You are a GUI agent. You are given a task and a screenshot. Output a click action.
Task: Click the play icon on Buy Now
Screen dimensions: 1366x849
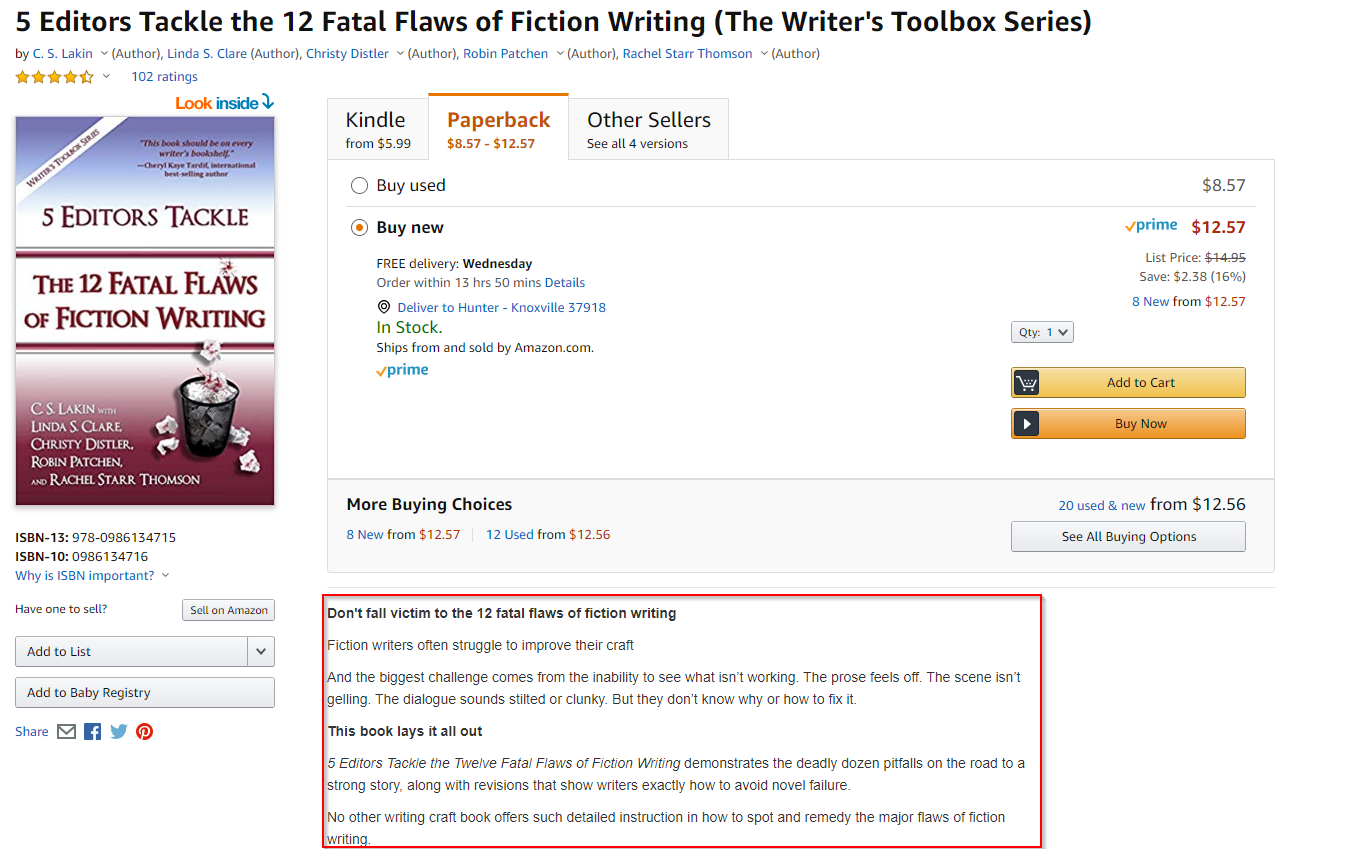coord(1026,423)
